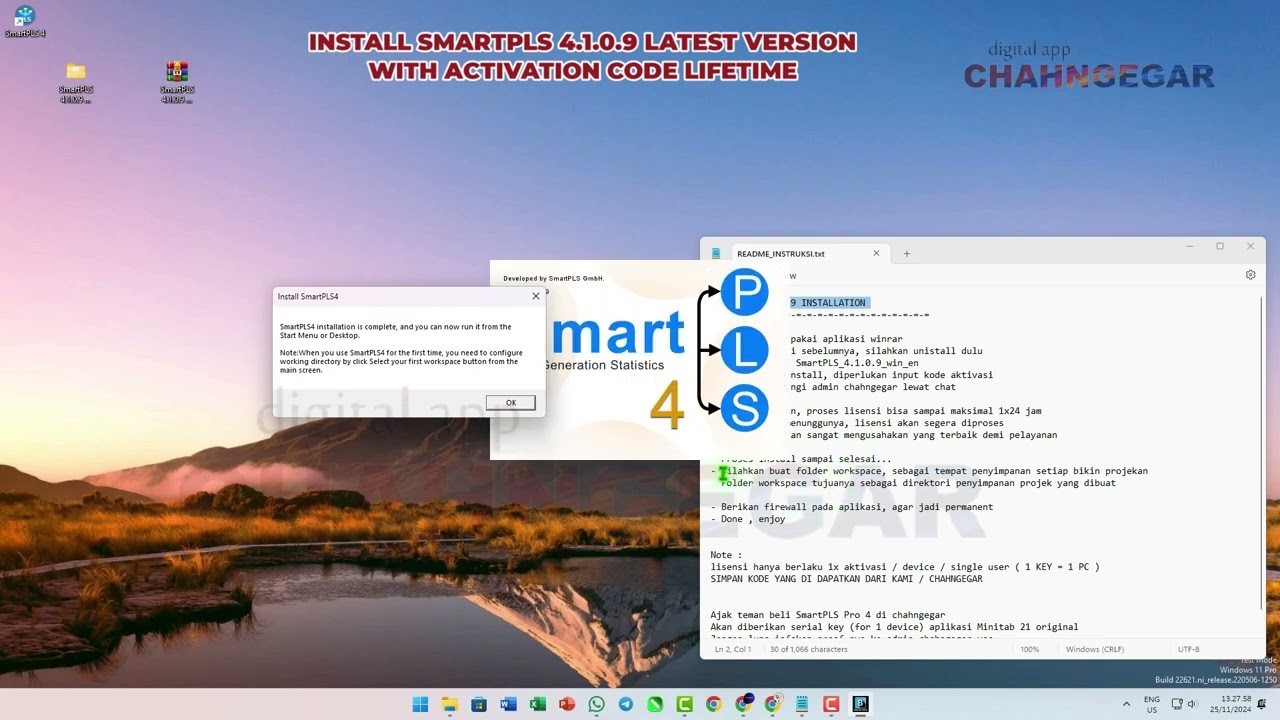Click 'Note :' line in Notepad

(x=727, y=555)
